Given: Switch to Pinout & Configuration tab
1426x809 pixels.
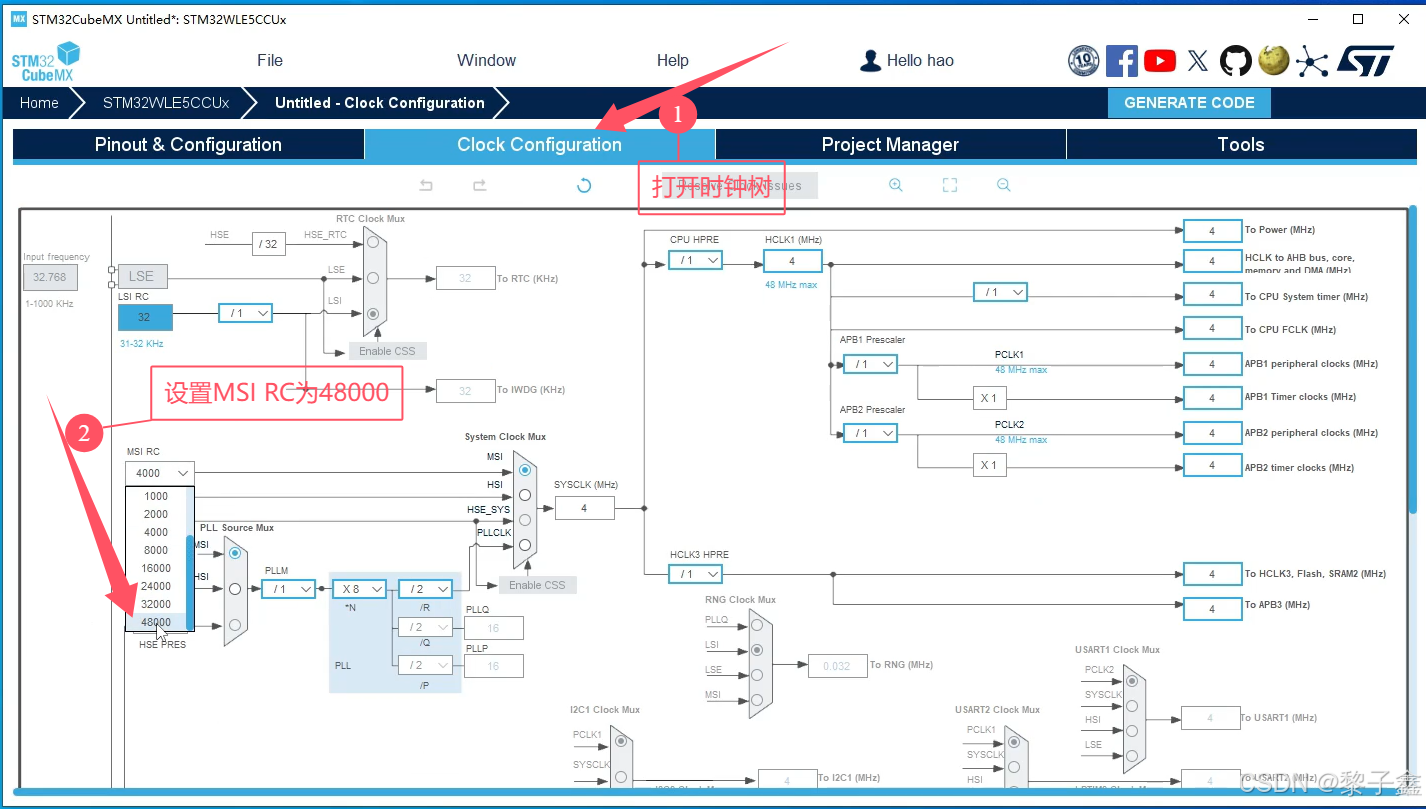Looking at the screenshot, I should (x=188, y=144).
